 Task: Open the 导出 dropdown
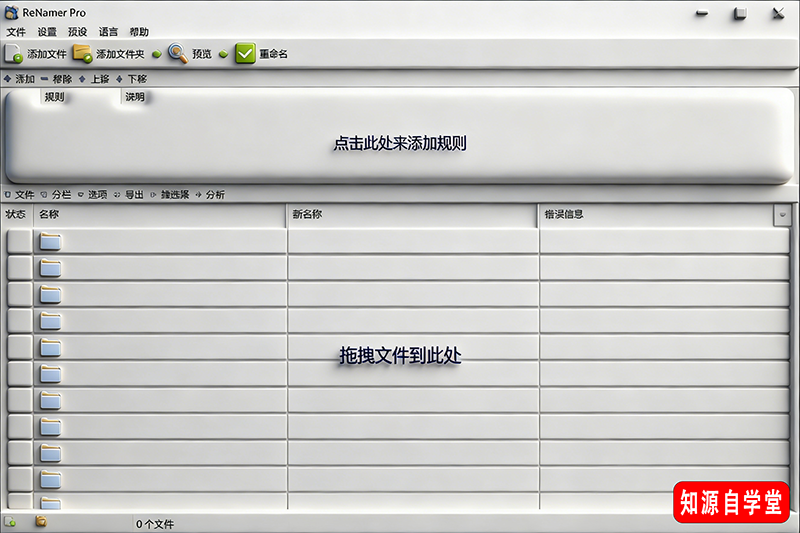click(x=130, y=195)
